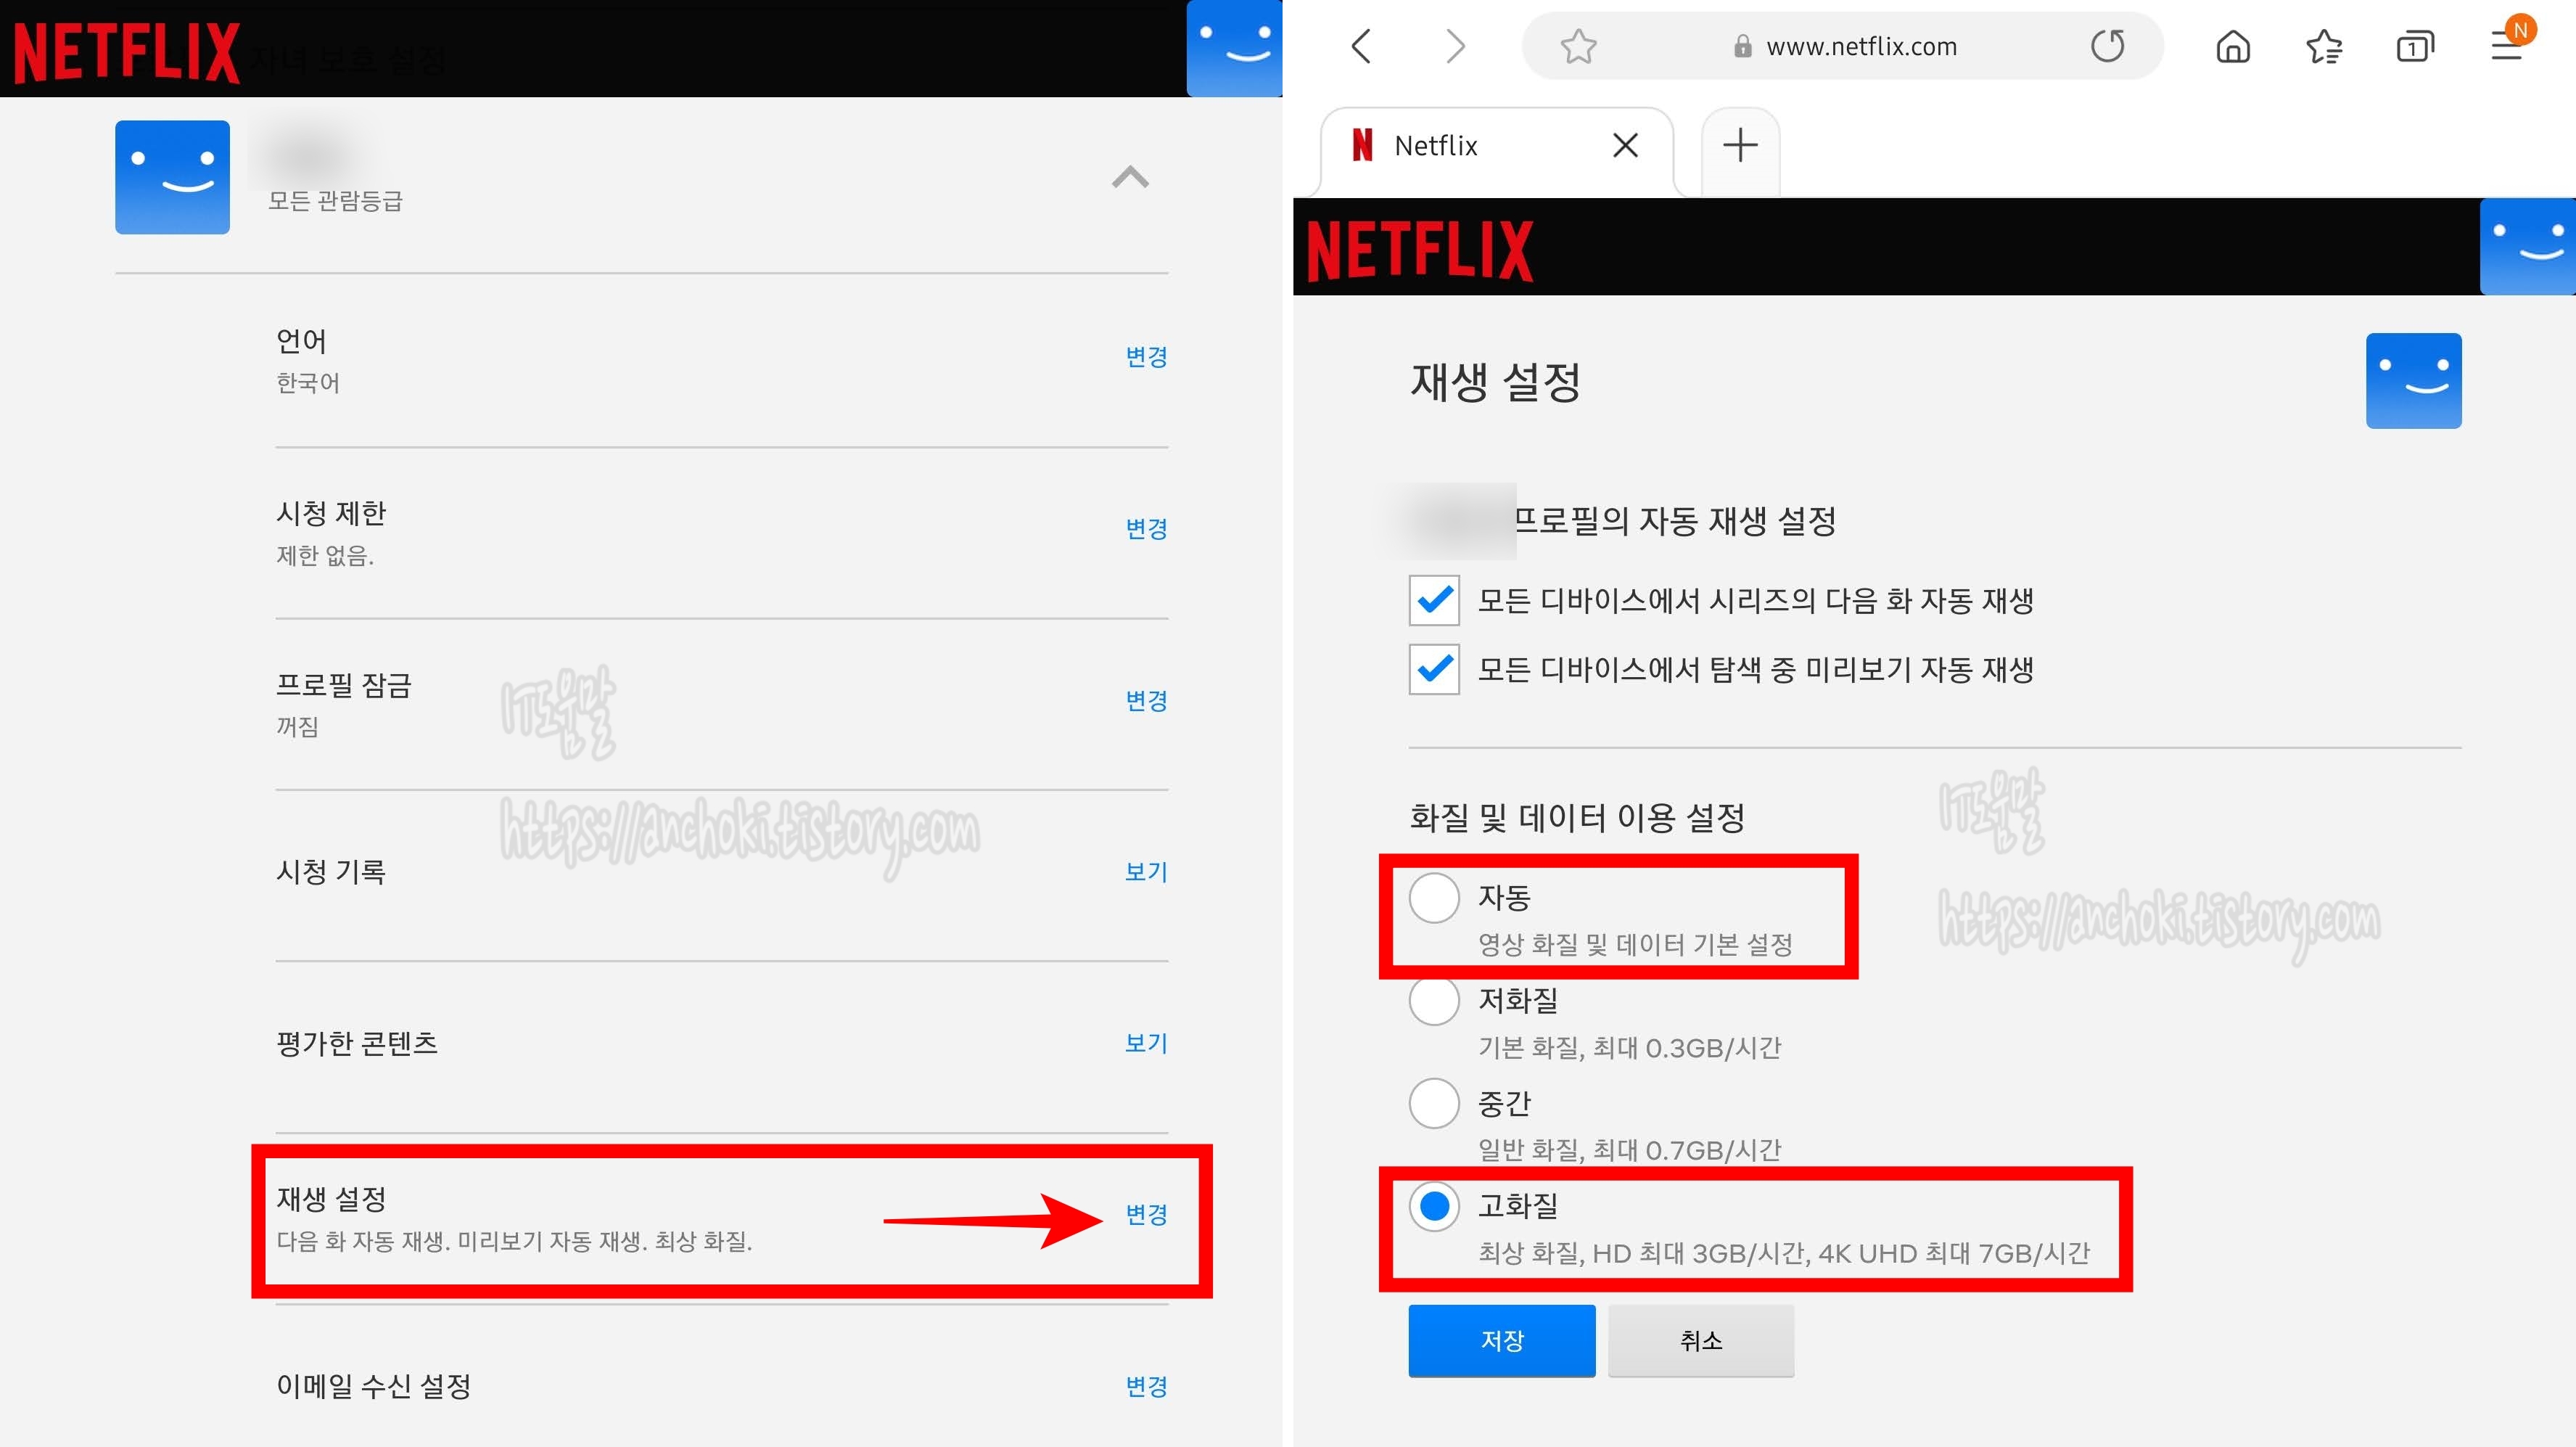The height and width of the screenshot is (1447, 2576).
Task: Click 변경 link for 재생 설정
Action: [1146, 1214]
